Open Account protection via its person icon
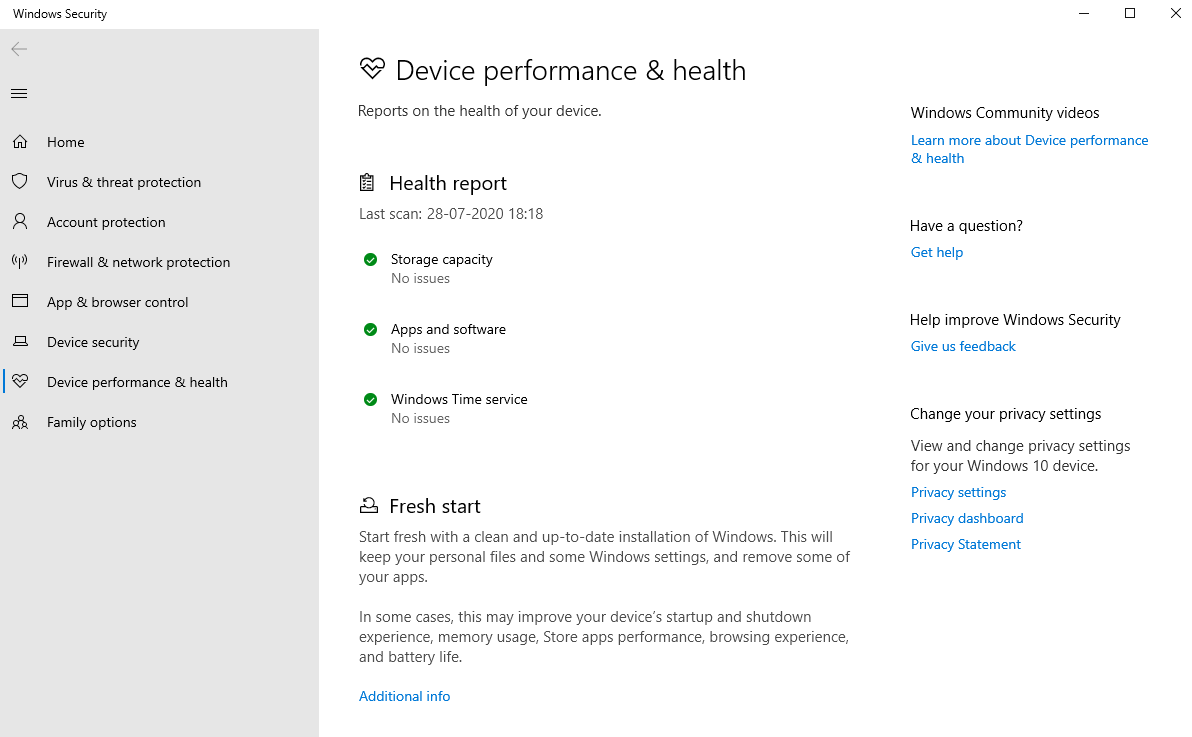Image resolution: width=1192 pixels, height=737 pixels. (20, 221)
